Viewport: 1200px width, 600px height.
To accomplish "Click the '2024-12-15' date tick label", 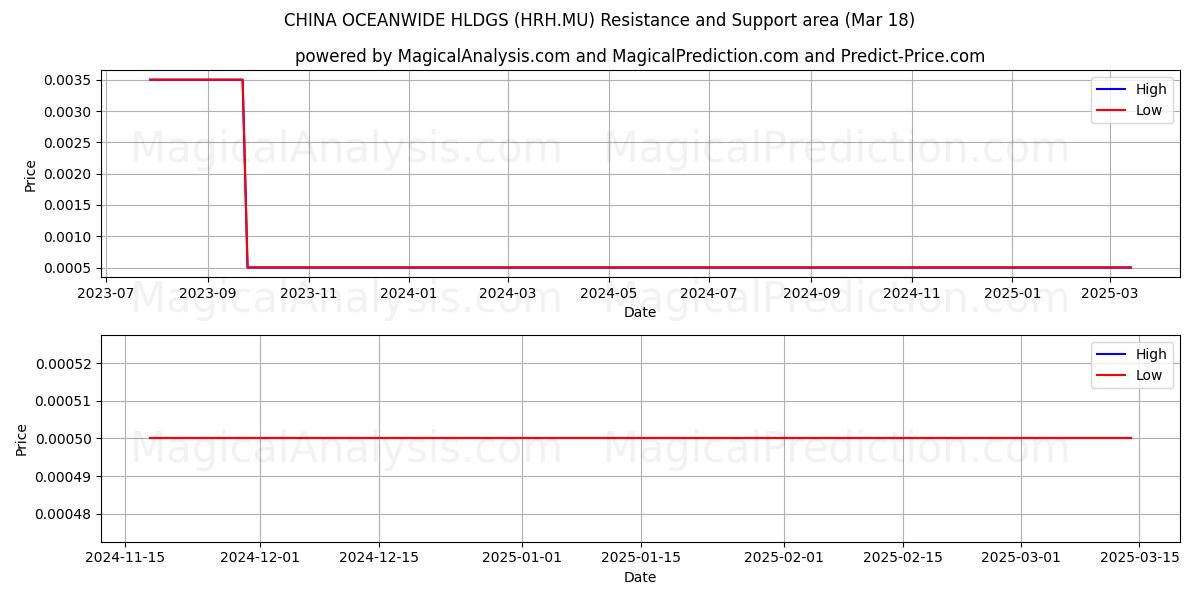I will [379, 558].
